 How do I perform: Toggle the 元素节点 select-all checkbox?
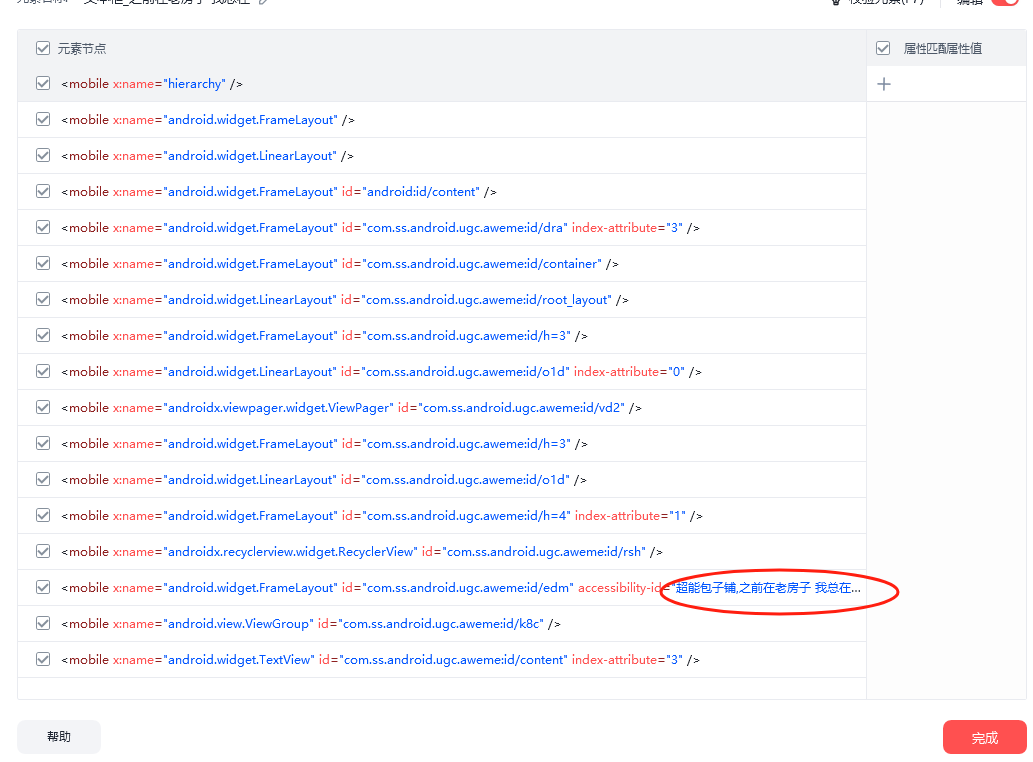[43, 47]
